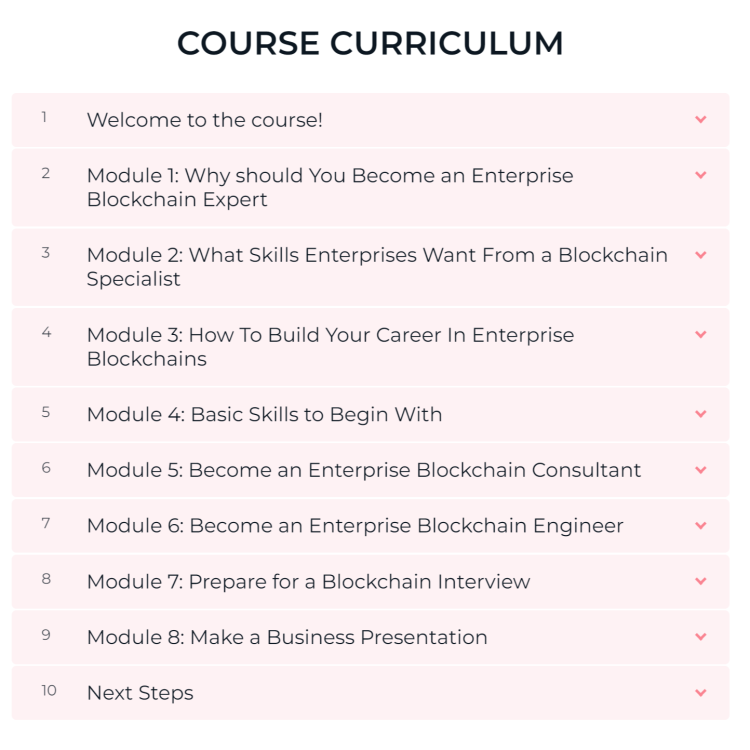Click chevron beside Module 5 Blockchain Consultant
The image size is (750, 750).
click(700, 470)
